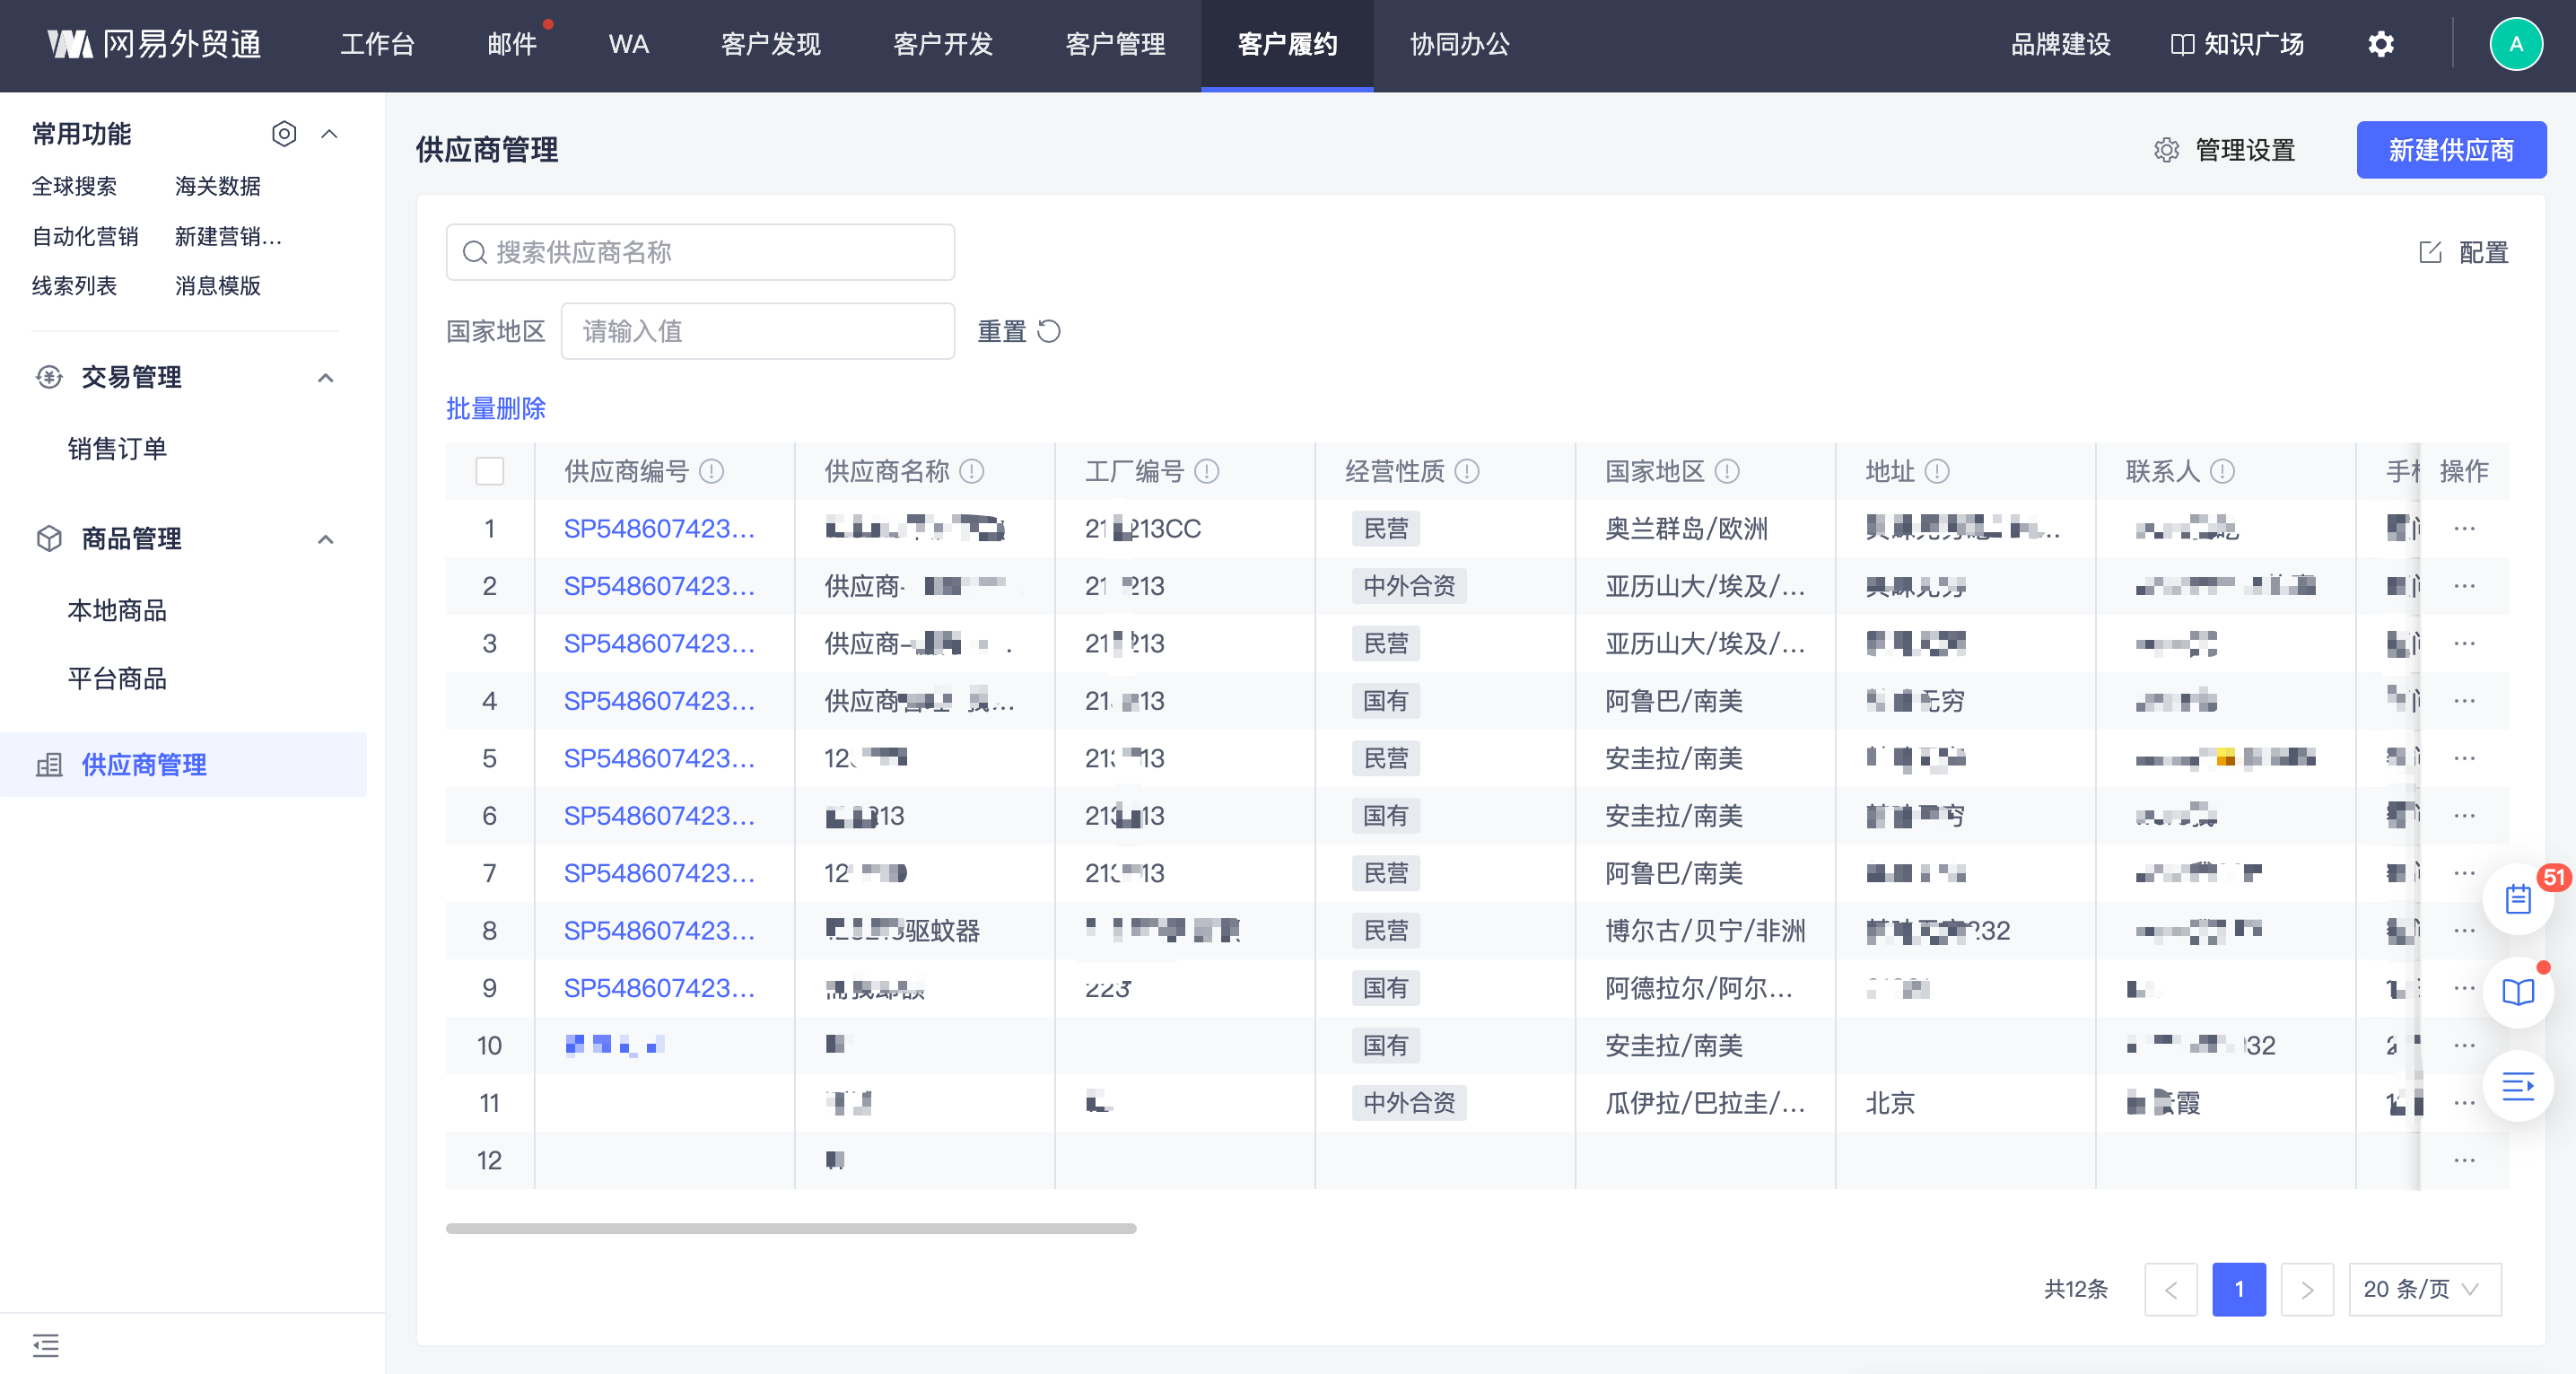
Task: Click info icon beside 工厂编号 header
Action: pyautogui.click(x=1206, y=471)
